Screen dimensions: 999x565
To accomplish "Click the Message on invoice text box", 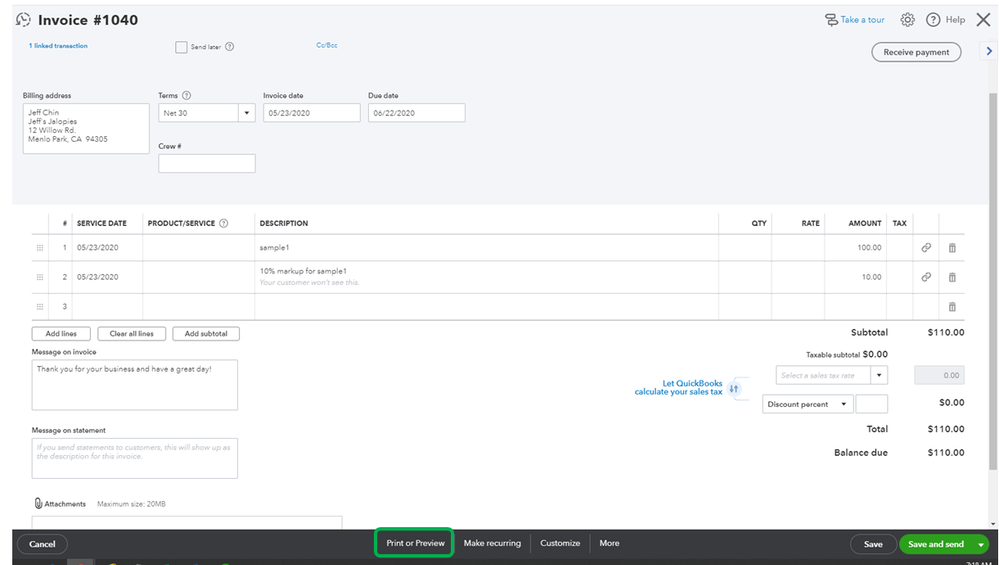I will coord(134,385).
